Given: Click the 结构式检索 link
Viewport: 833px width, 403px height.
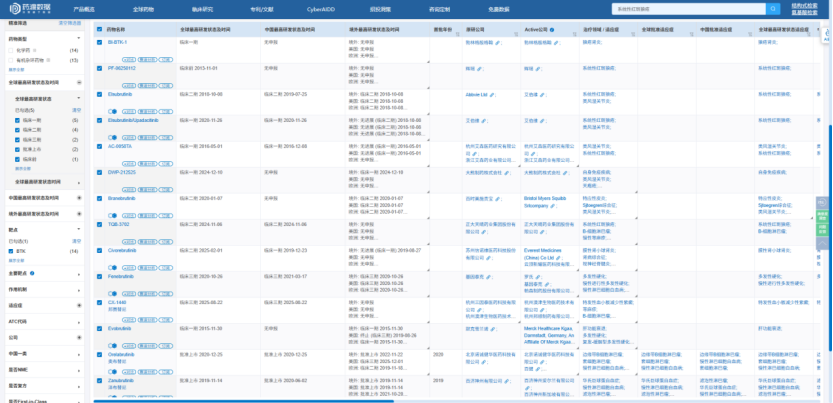Looking at the screenshot, I should tap(804, 5).
